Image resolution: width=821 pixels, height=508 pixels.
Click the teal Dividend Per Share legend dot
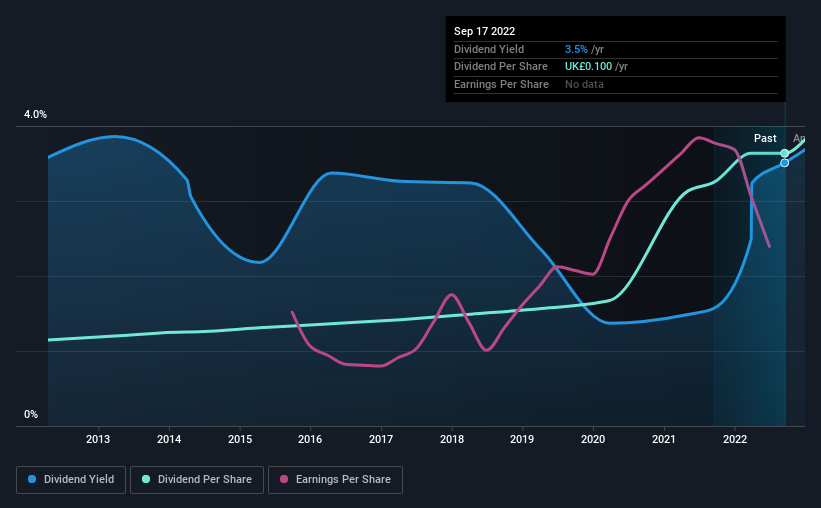click(x=146, y=479)
